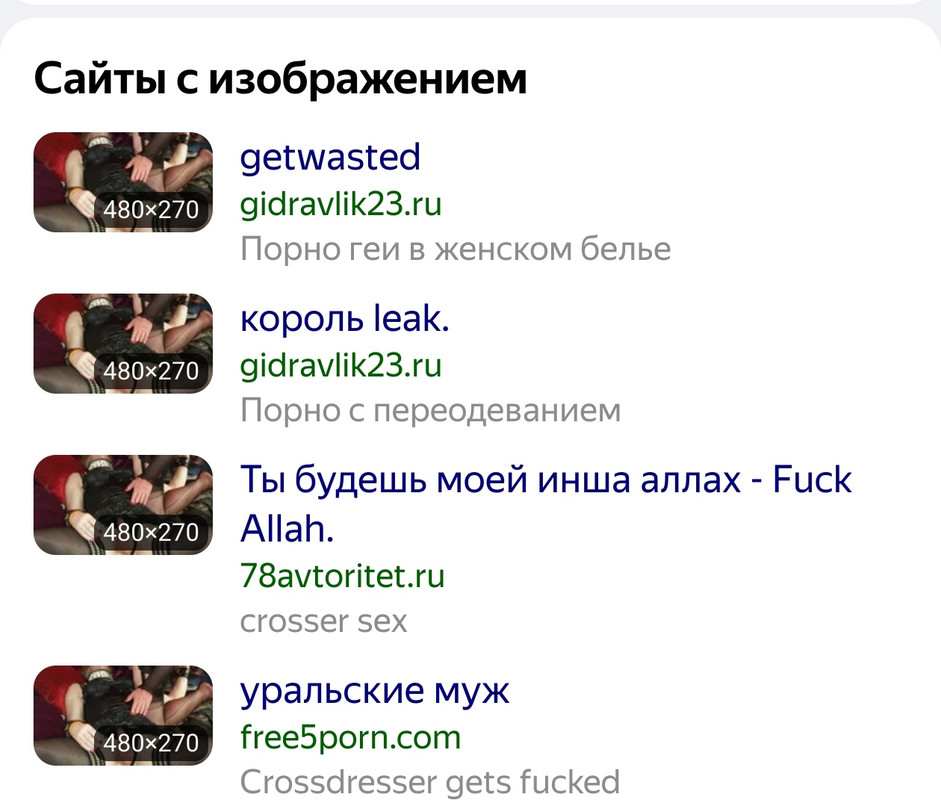Open thumbnail beside the getwasted result

click(123, 182)
